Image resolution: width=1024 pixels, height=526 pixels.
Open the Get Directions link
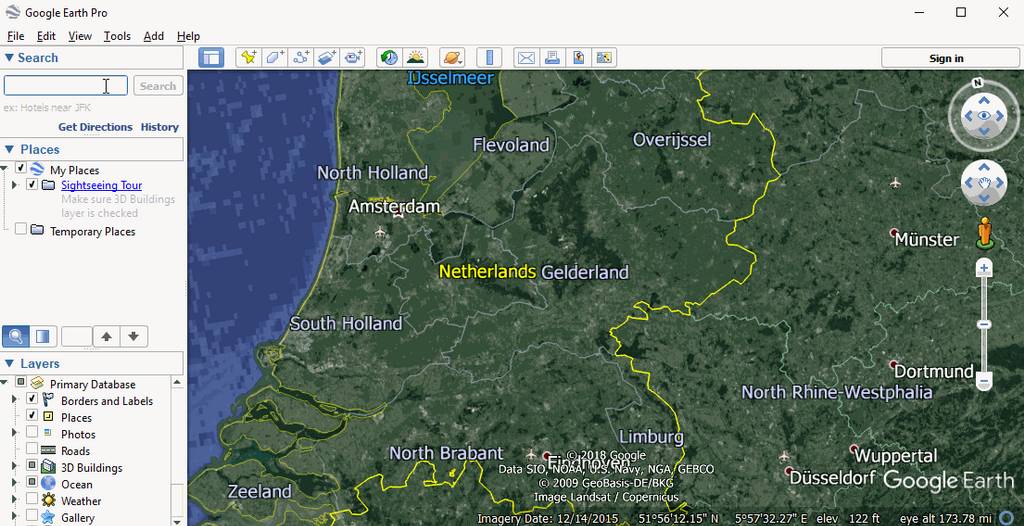pyautogui.click(x=95, y=127)
